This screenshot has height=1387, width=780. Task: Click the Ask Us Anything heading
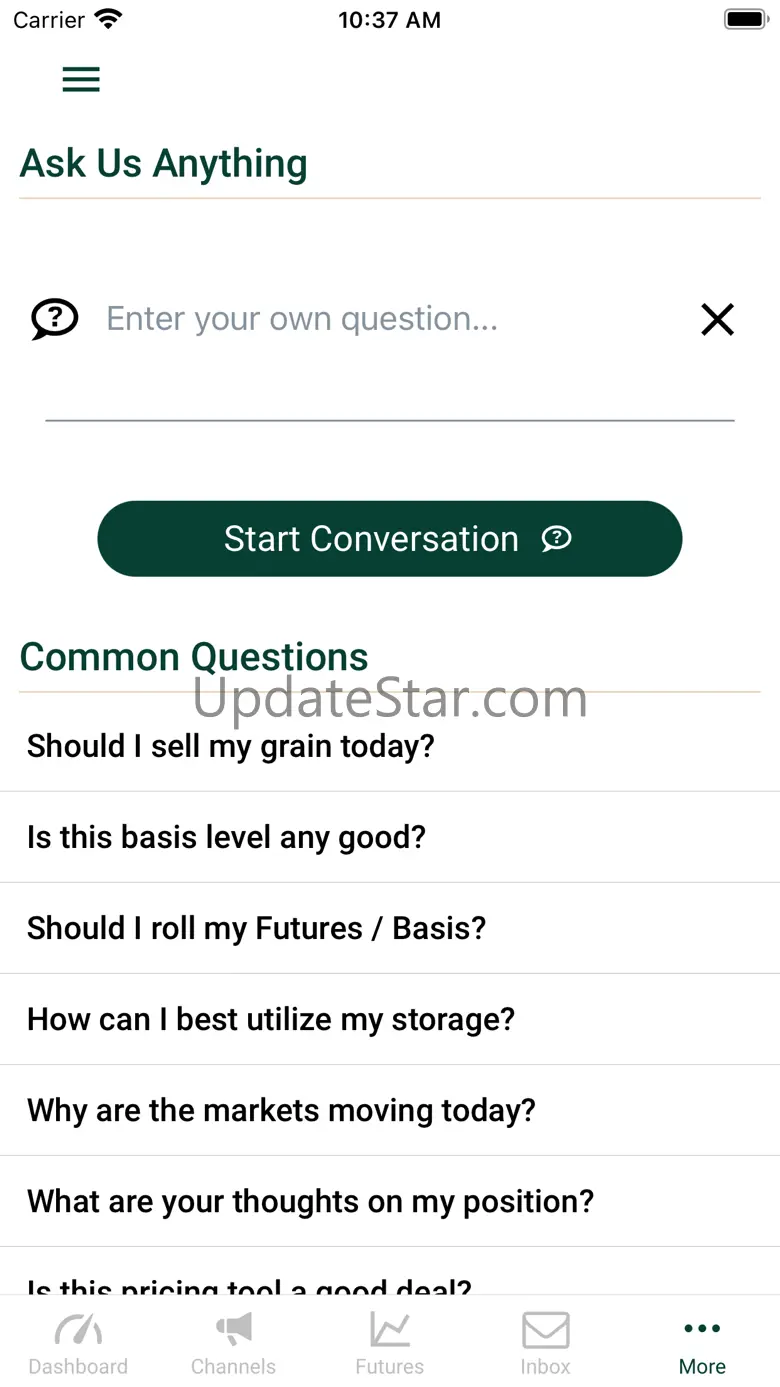point(164,164)
